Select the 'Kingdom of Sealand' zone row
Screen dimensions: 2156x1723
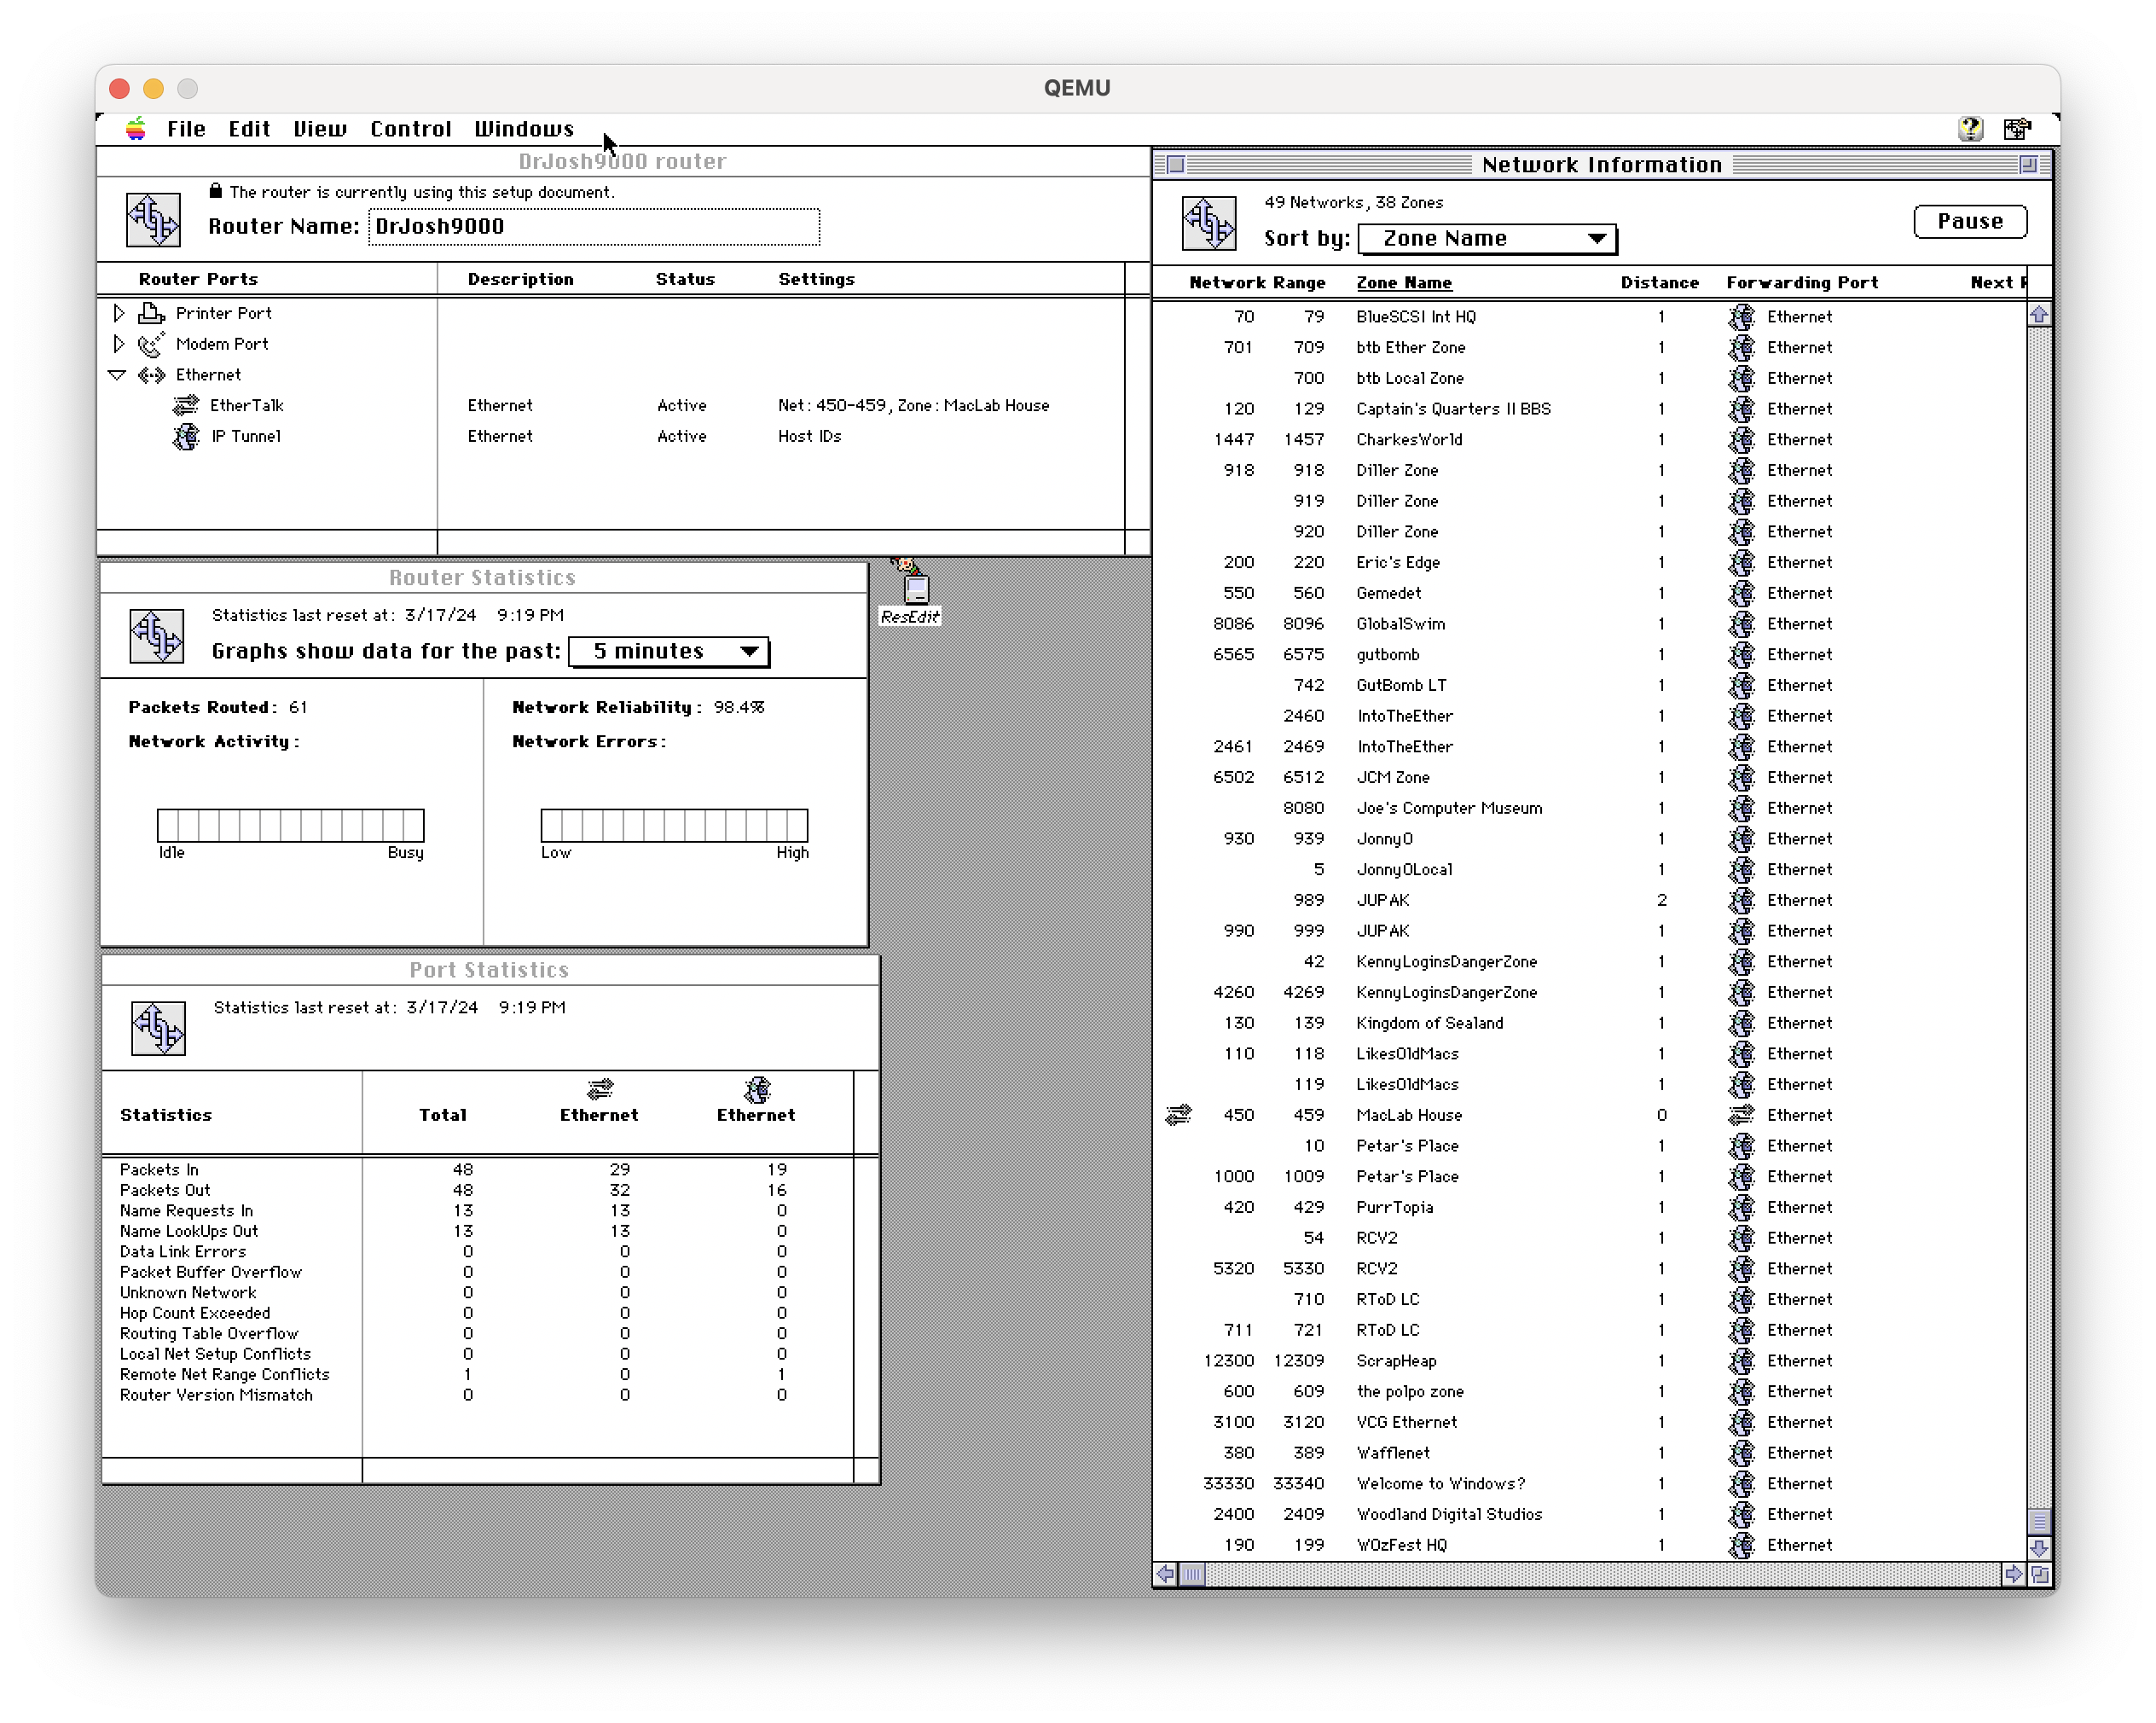(1590, 1023)
